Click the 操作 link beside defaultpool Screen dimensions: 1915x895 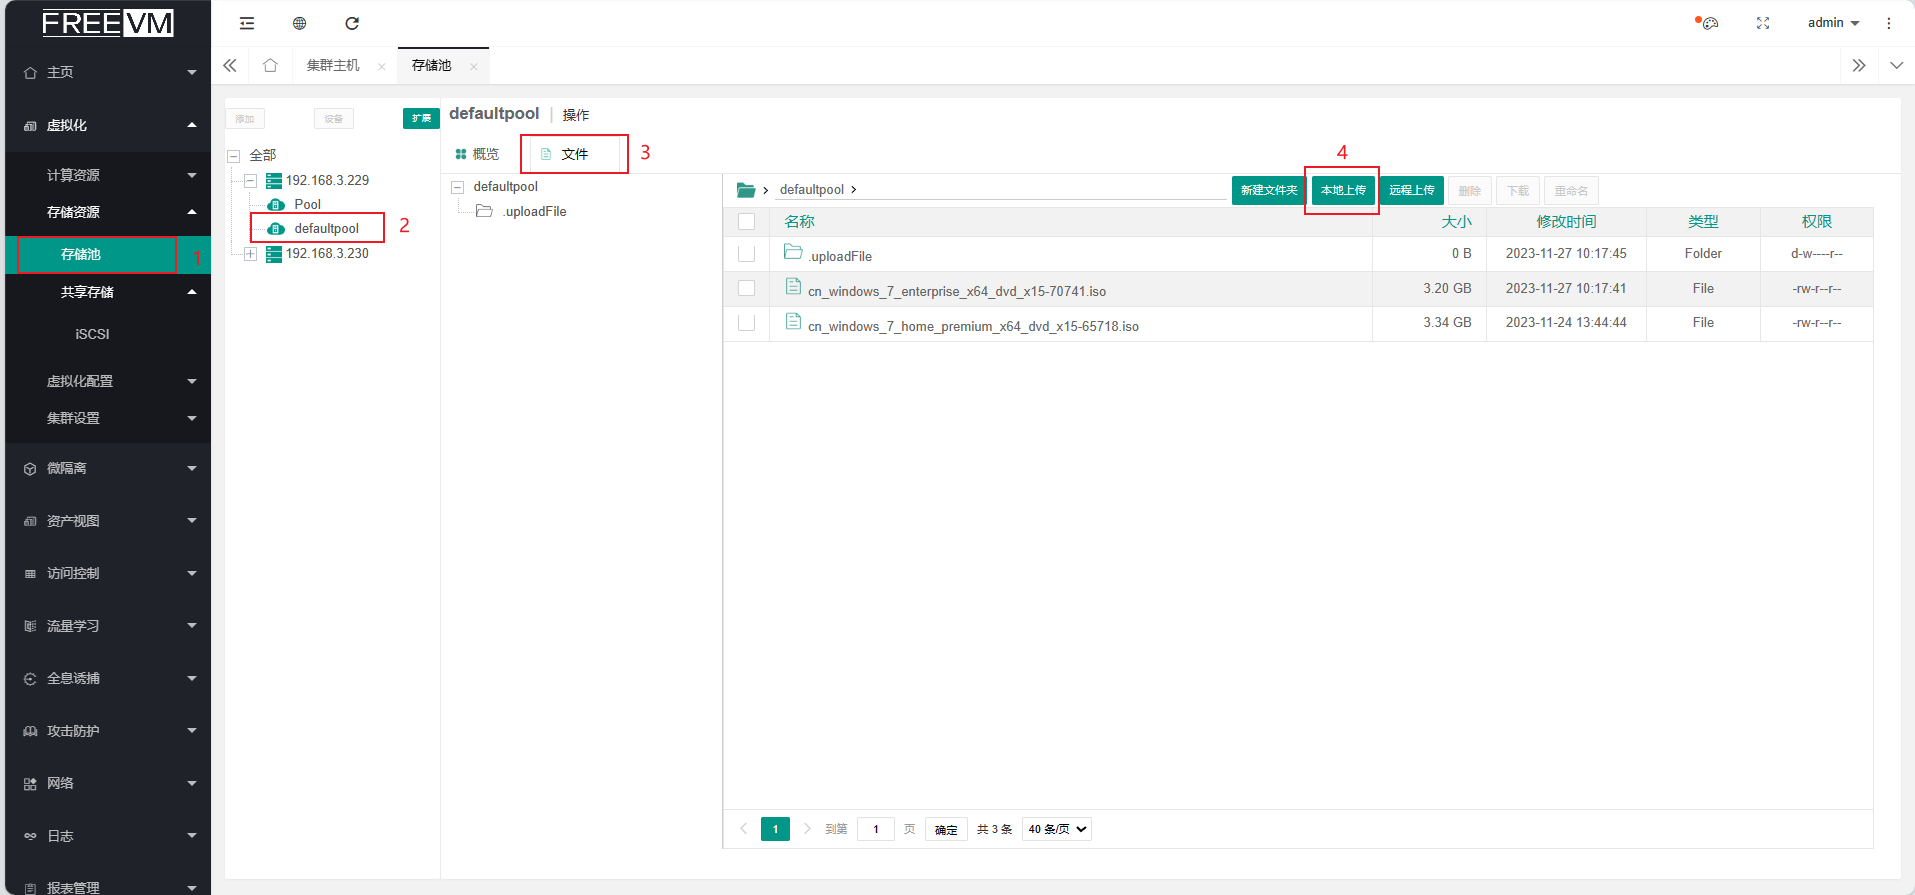(x=576, y=115)
